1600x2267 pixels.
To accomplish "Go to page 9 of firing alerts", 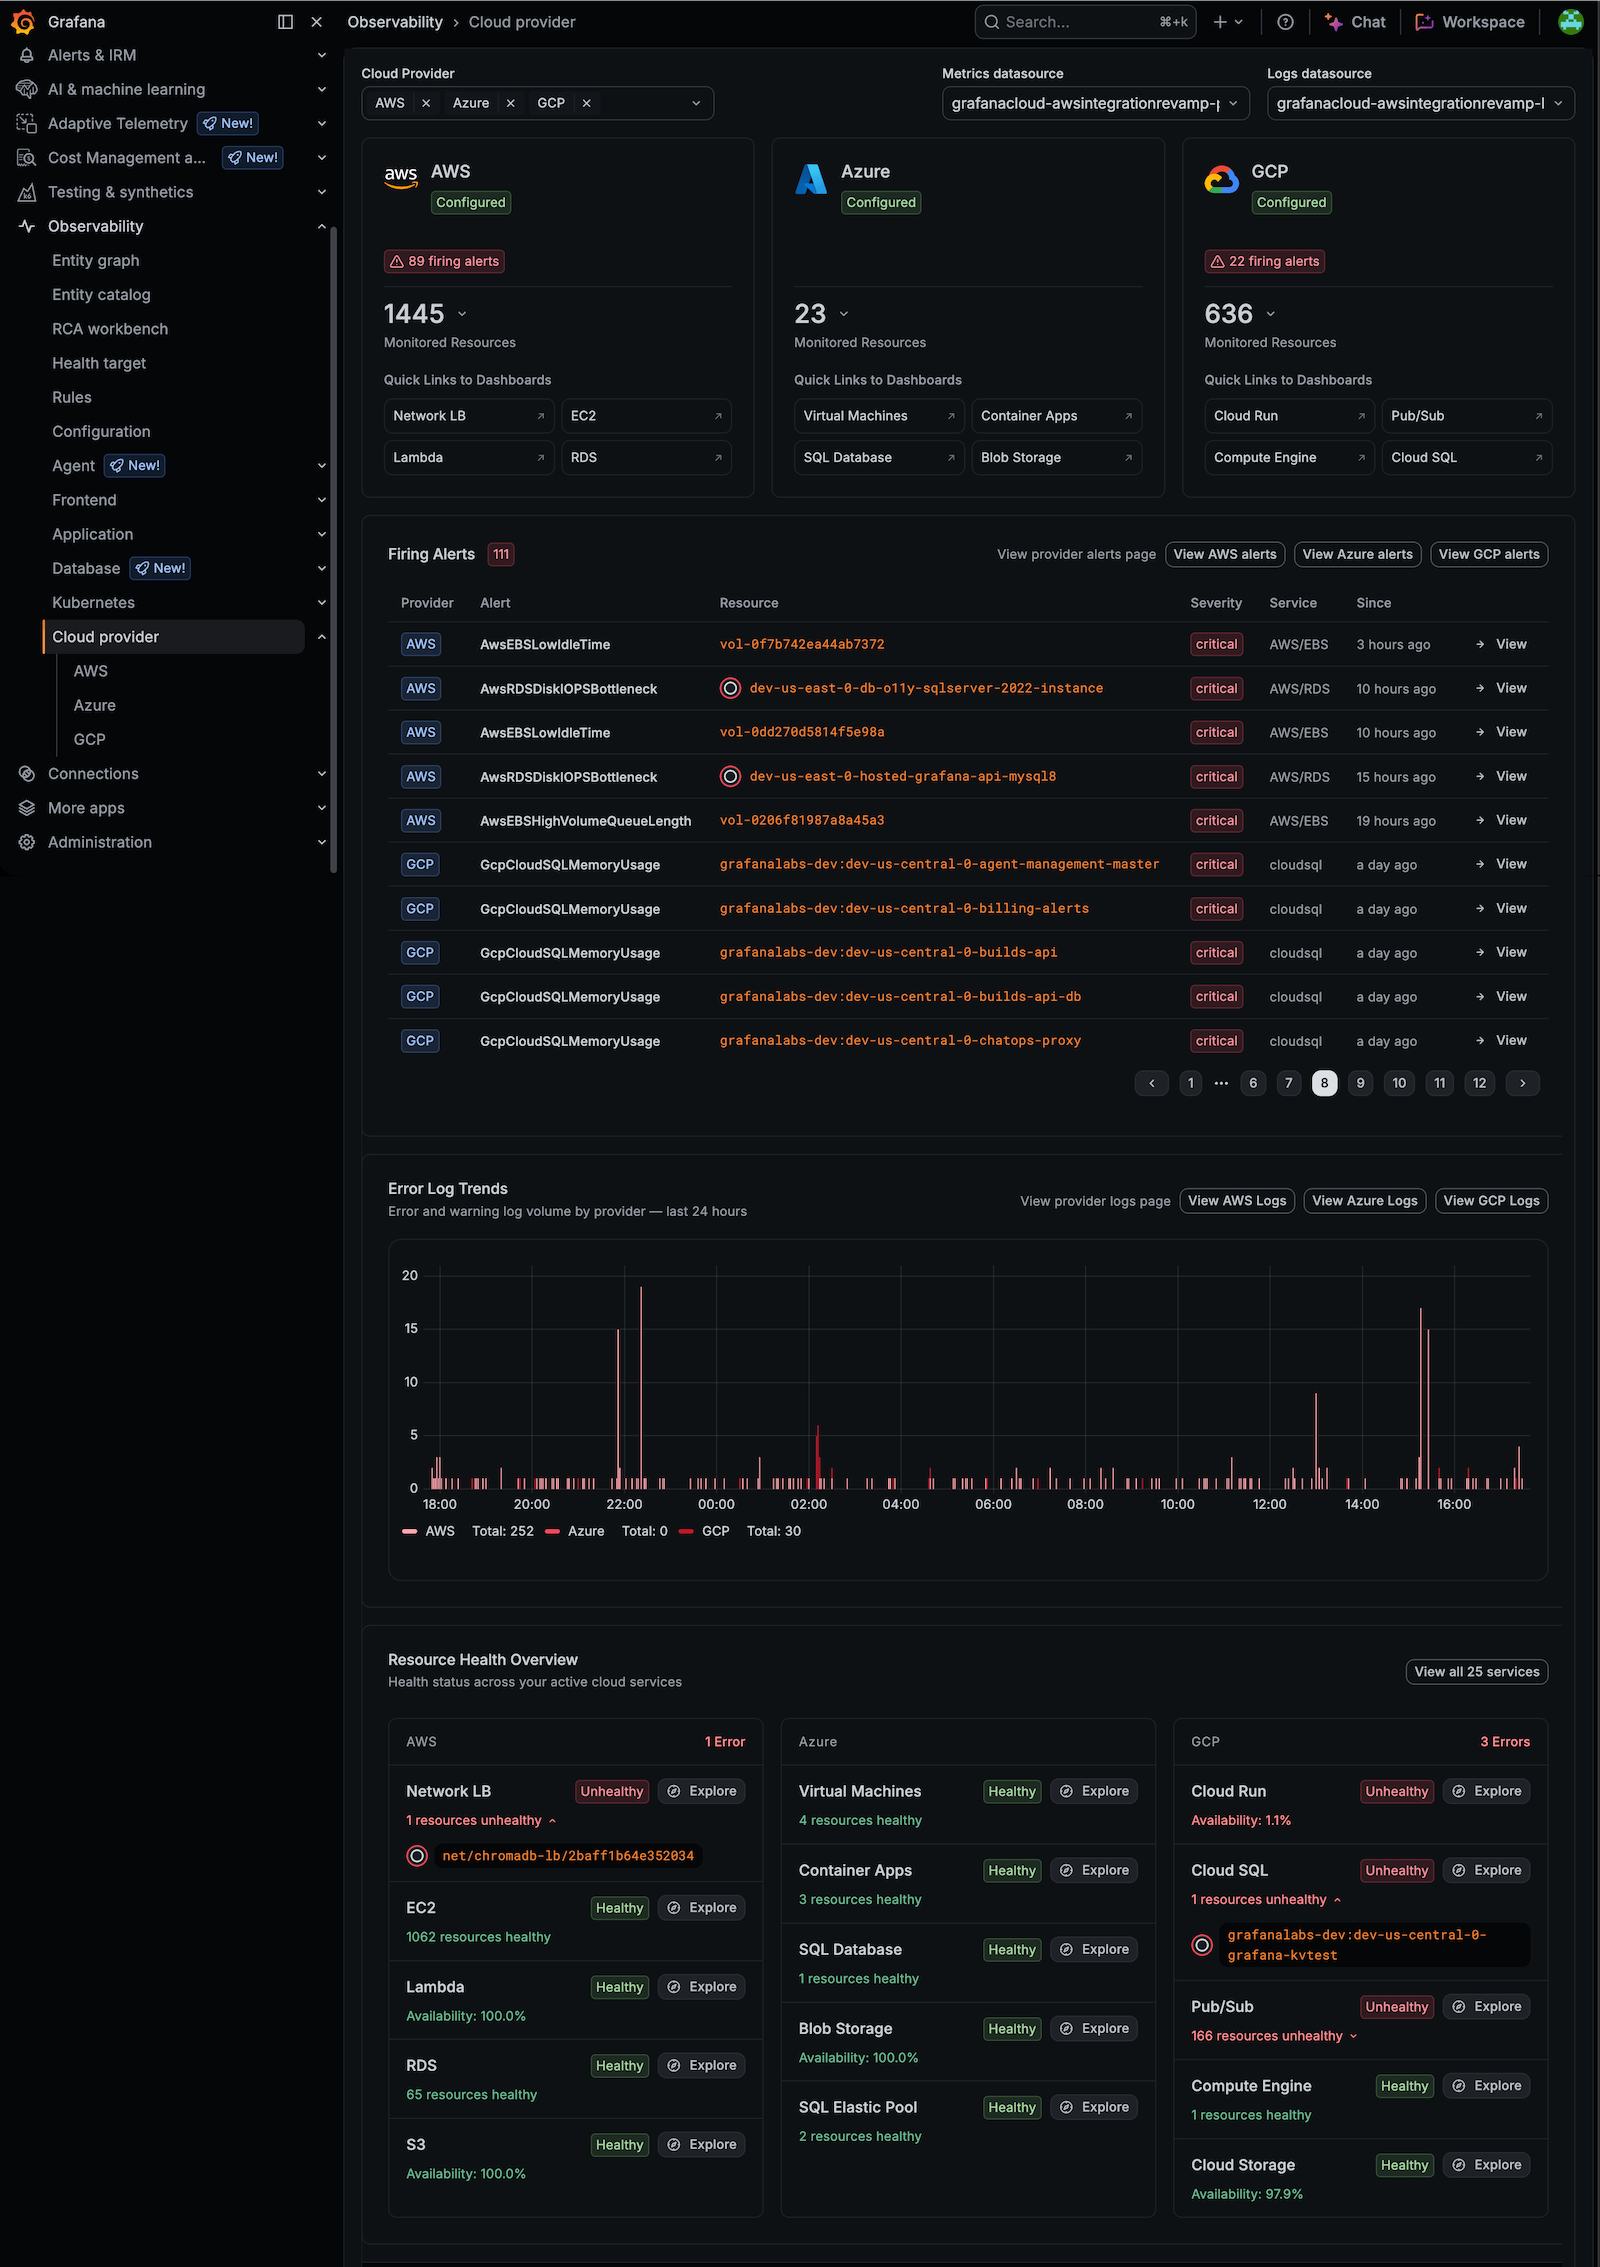I will coord(1360,1083).
